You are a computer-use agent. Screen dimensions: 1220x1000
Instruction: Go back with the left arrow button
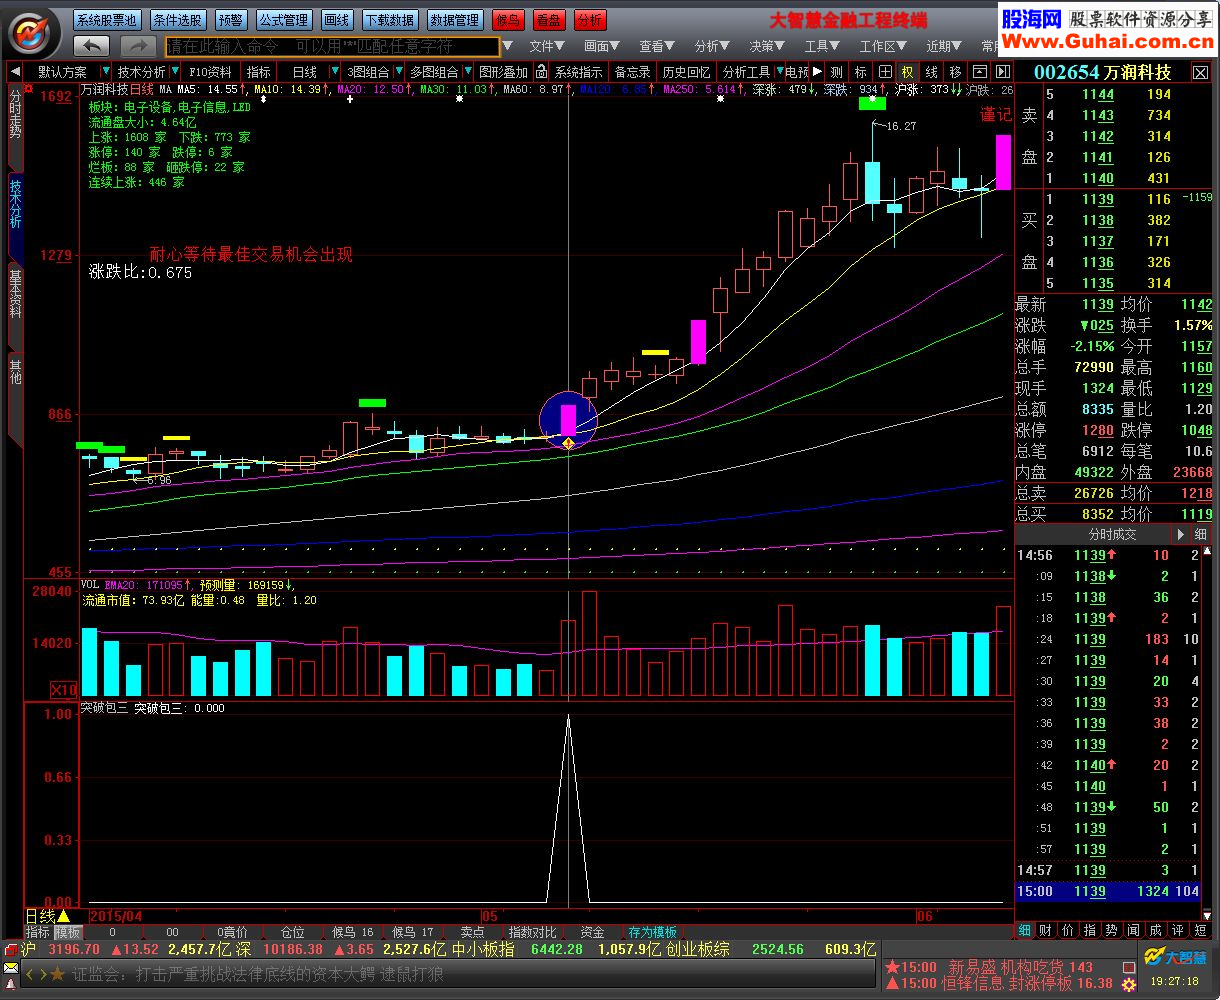click(x=91, y=46)
